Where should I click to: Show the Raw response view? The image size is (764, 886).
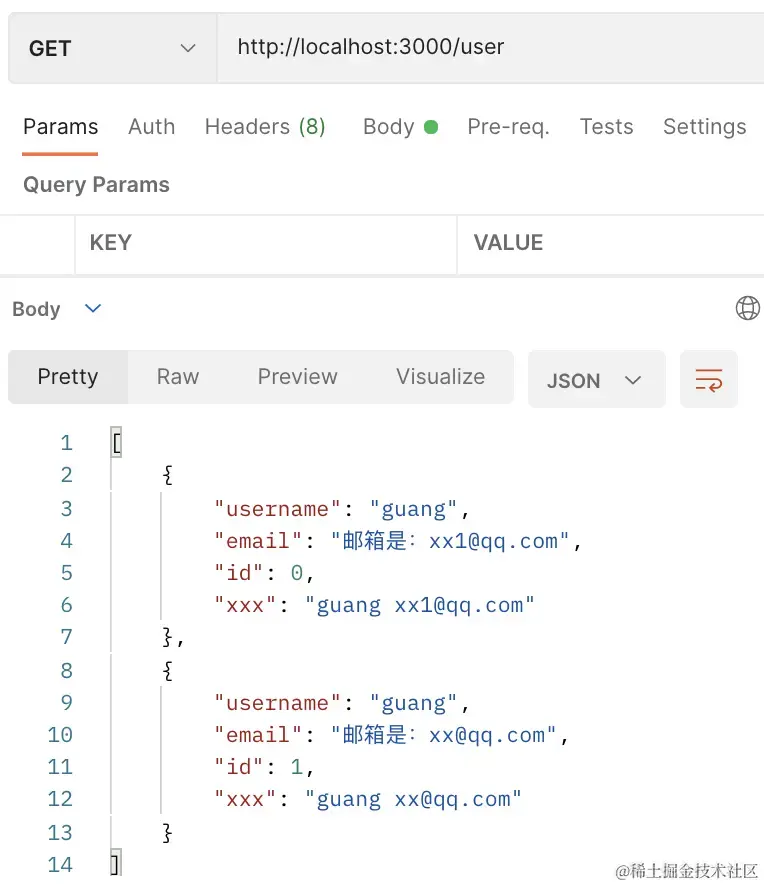coord(178,377)
